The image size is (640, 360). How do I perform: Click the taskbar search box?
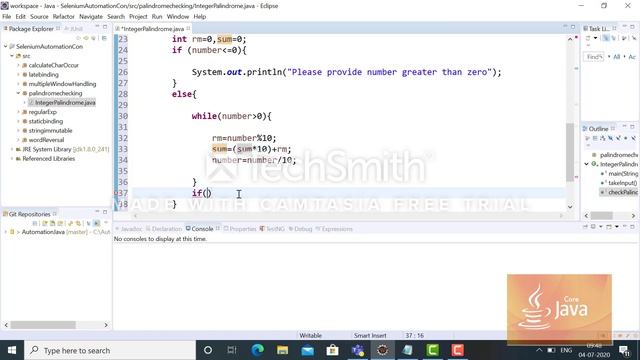(110, 350)
